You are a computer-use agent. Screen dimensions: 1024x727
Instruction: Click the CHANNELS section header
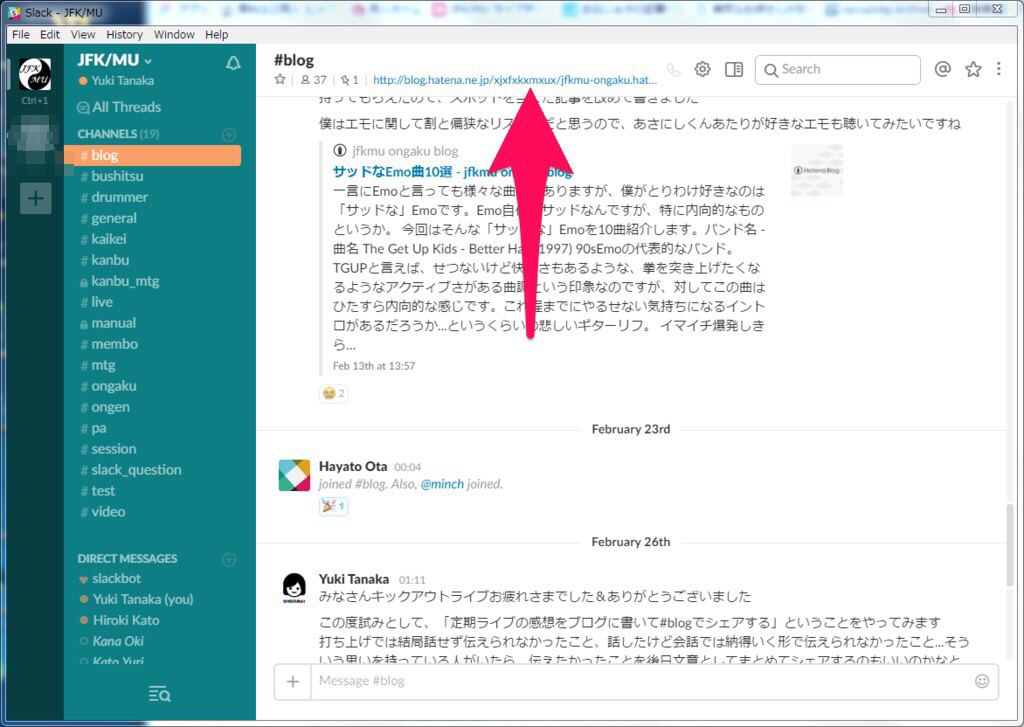[x=118, y=134]
